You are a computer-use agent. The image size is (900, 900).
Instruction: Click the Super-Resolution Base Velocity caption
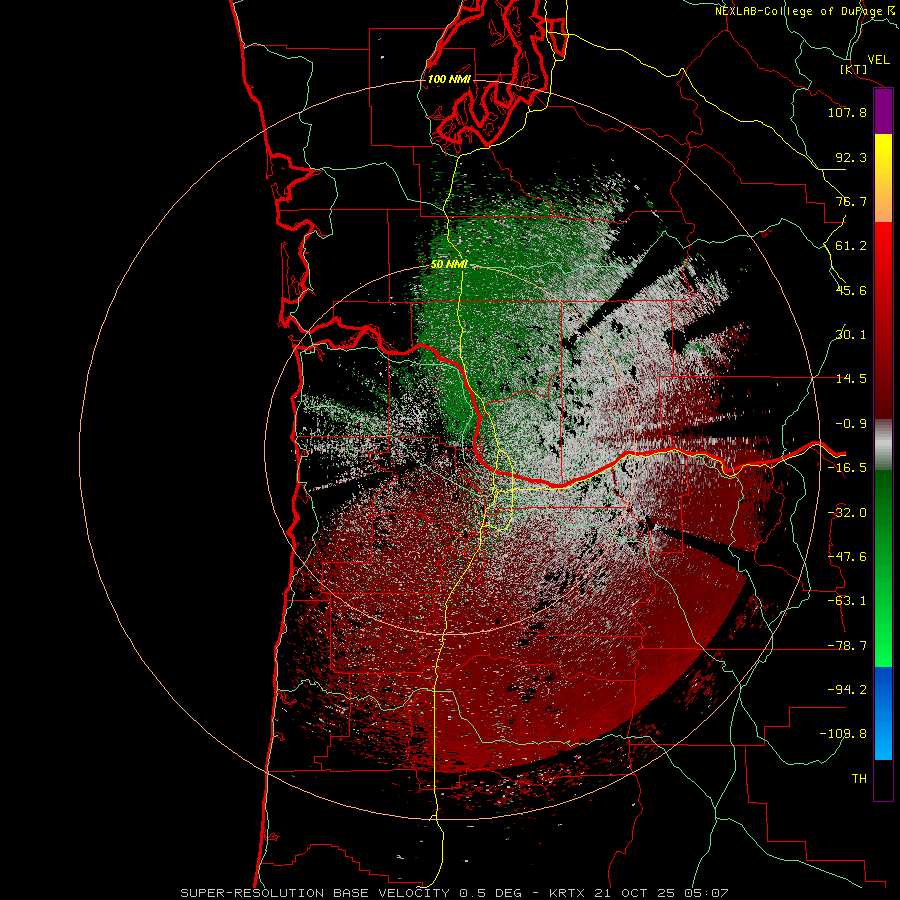[x=454, y=893]
